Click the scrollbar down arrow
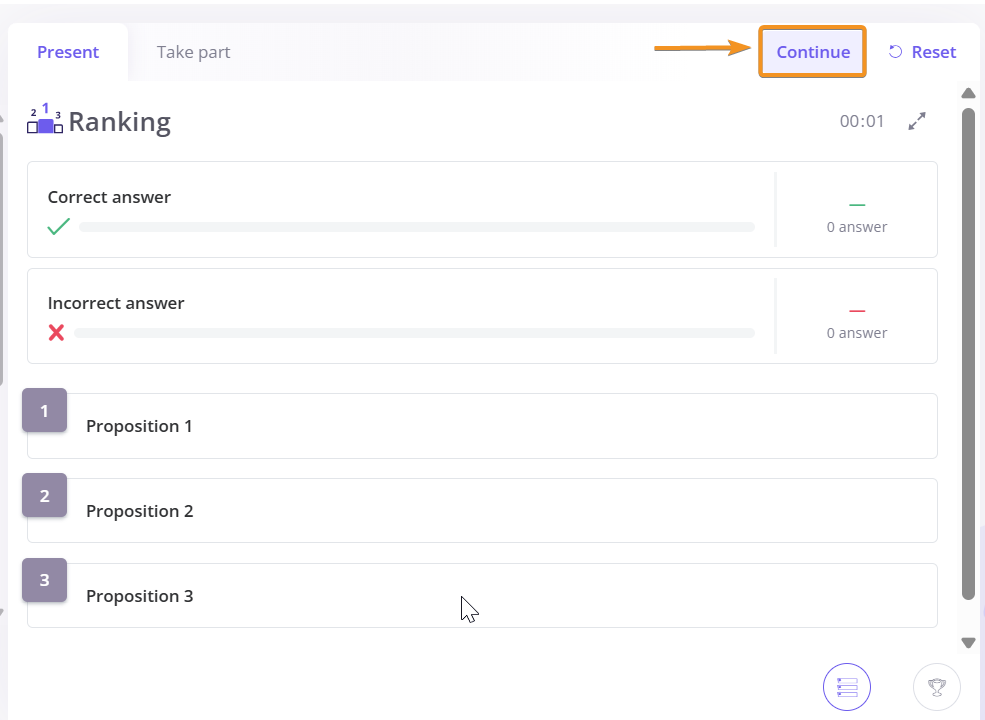985x720 pixels. (x=968, y=643)
